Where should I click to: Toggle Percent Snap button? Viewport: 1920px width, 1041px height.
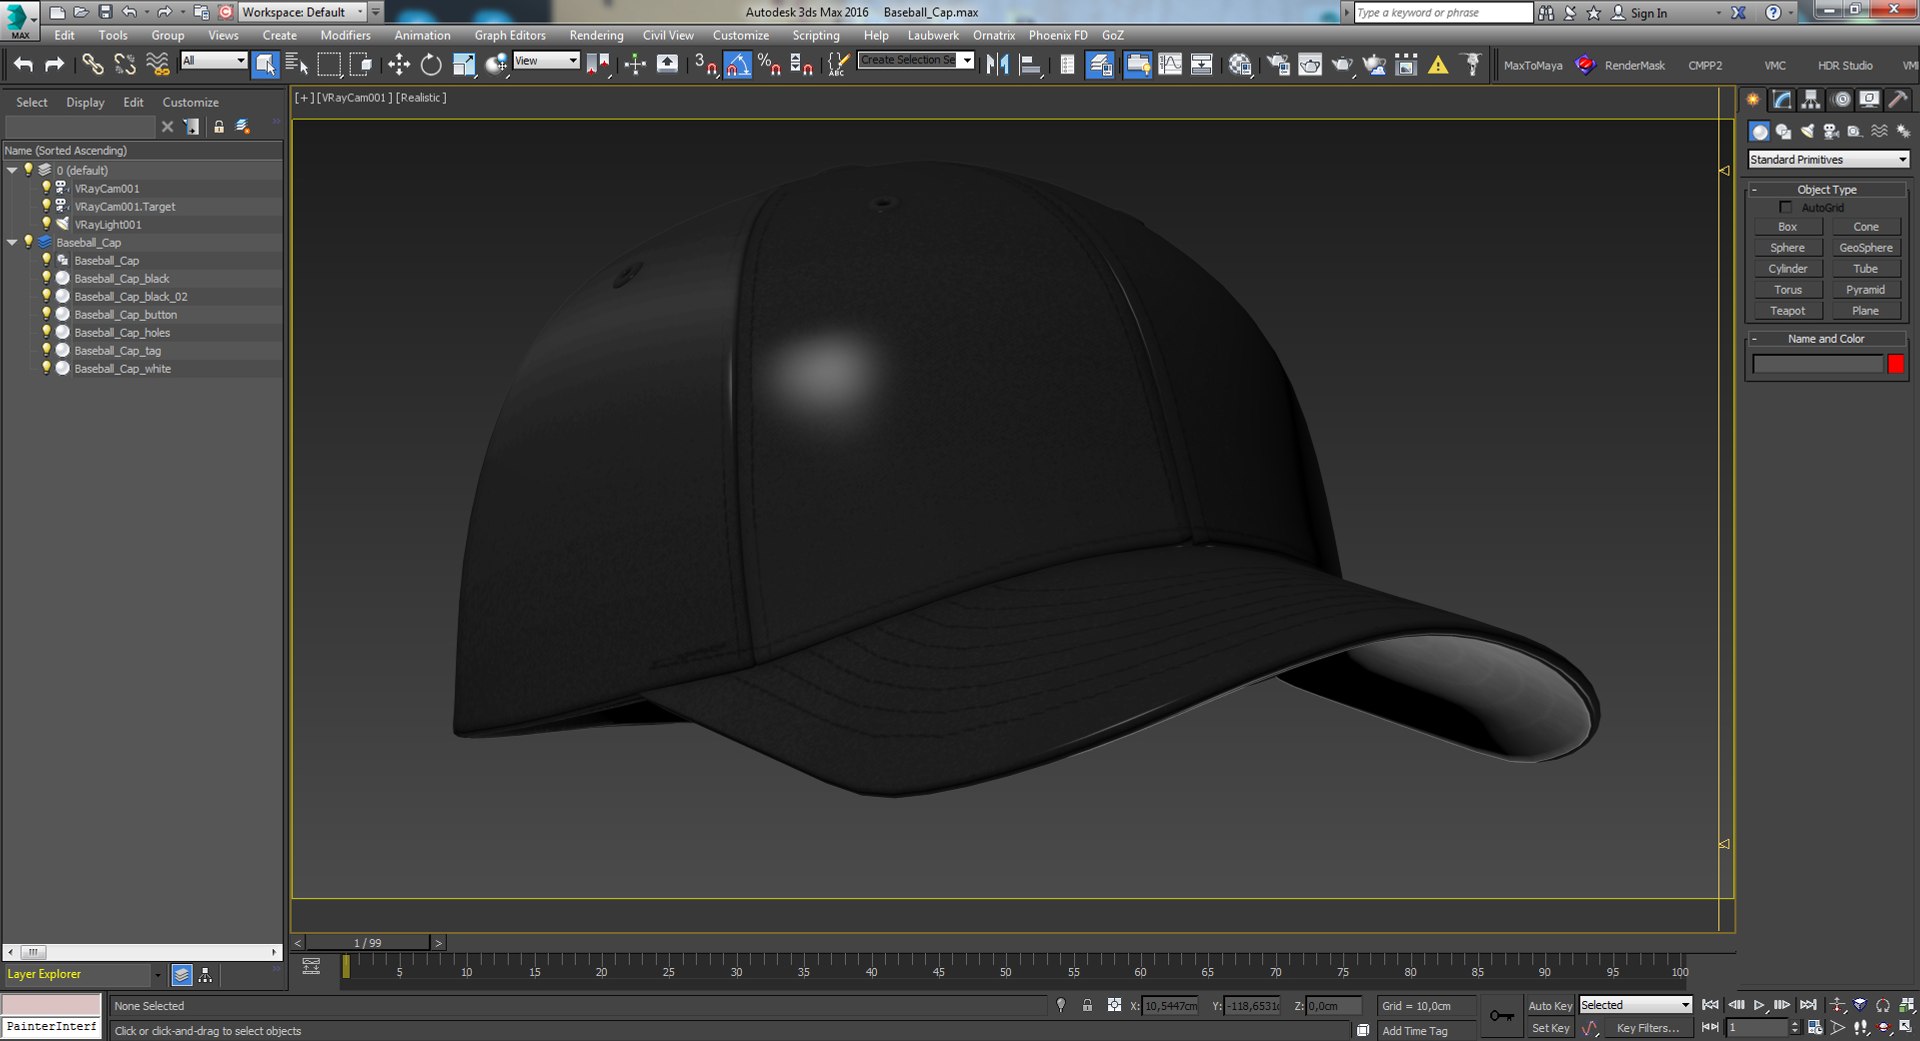click(x=769, y=65)
